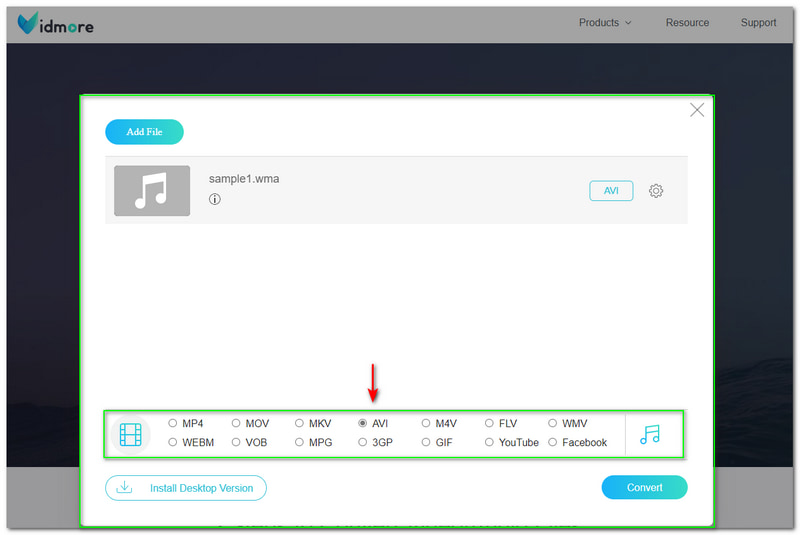
Task: Start conversion with Convert button
Action: pyautogui.click(x=644, y=488)
